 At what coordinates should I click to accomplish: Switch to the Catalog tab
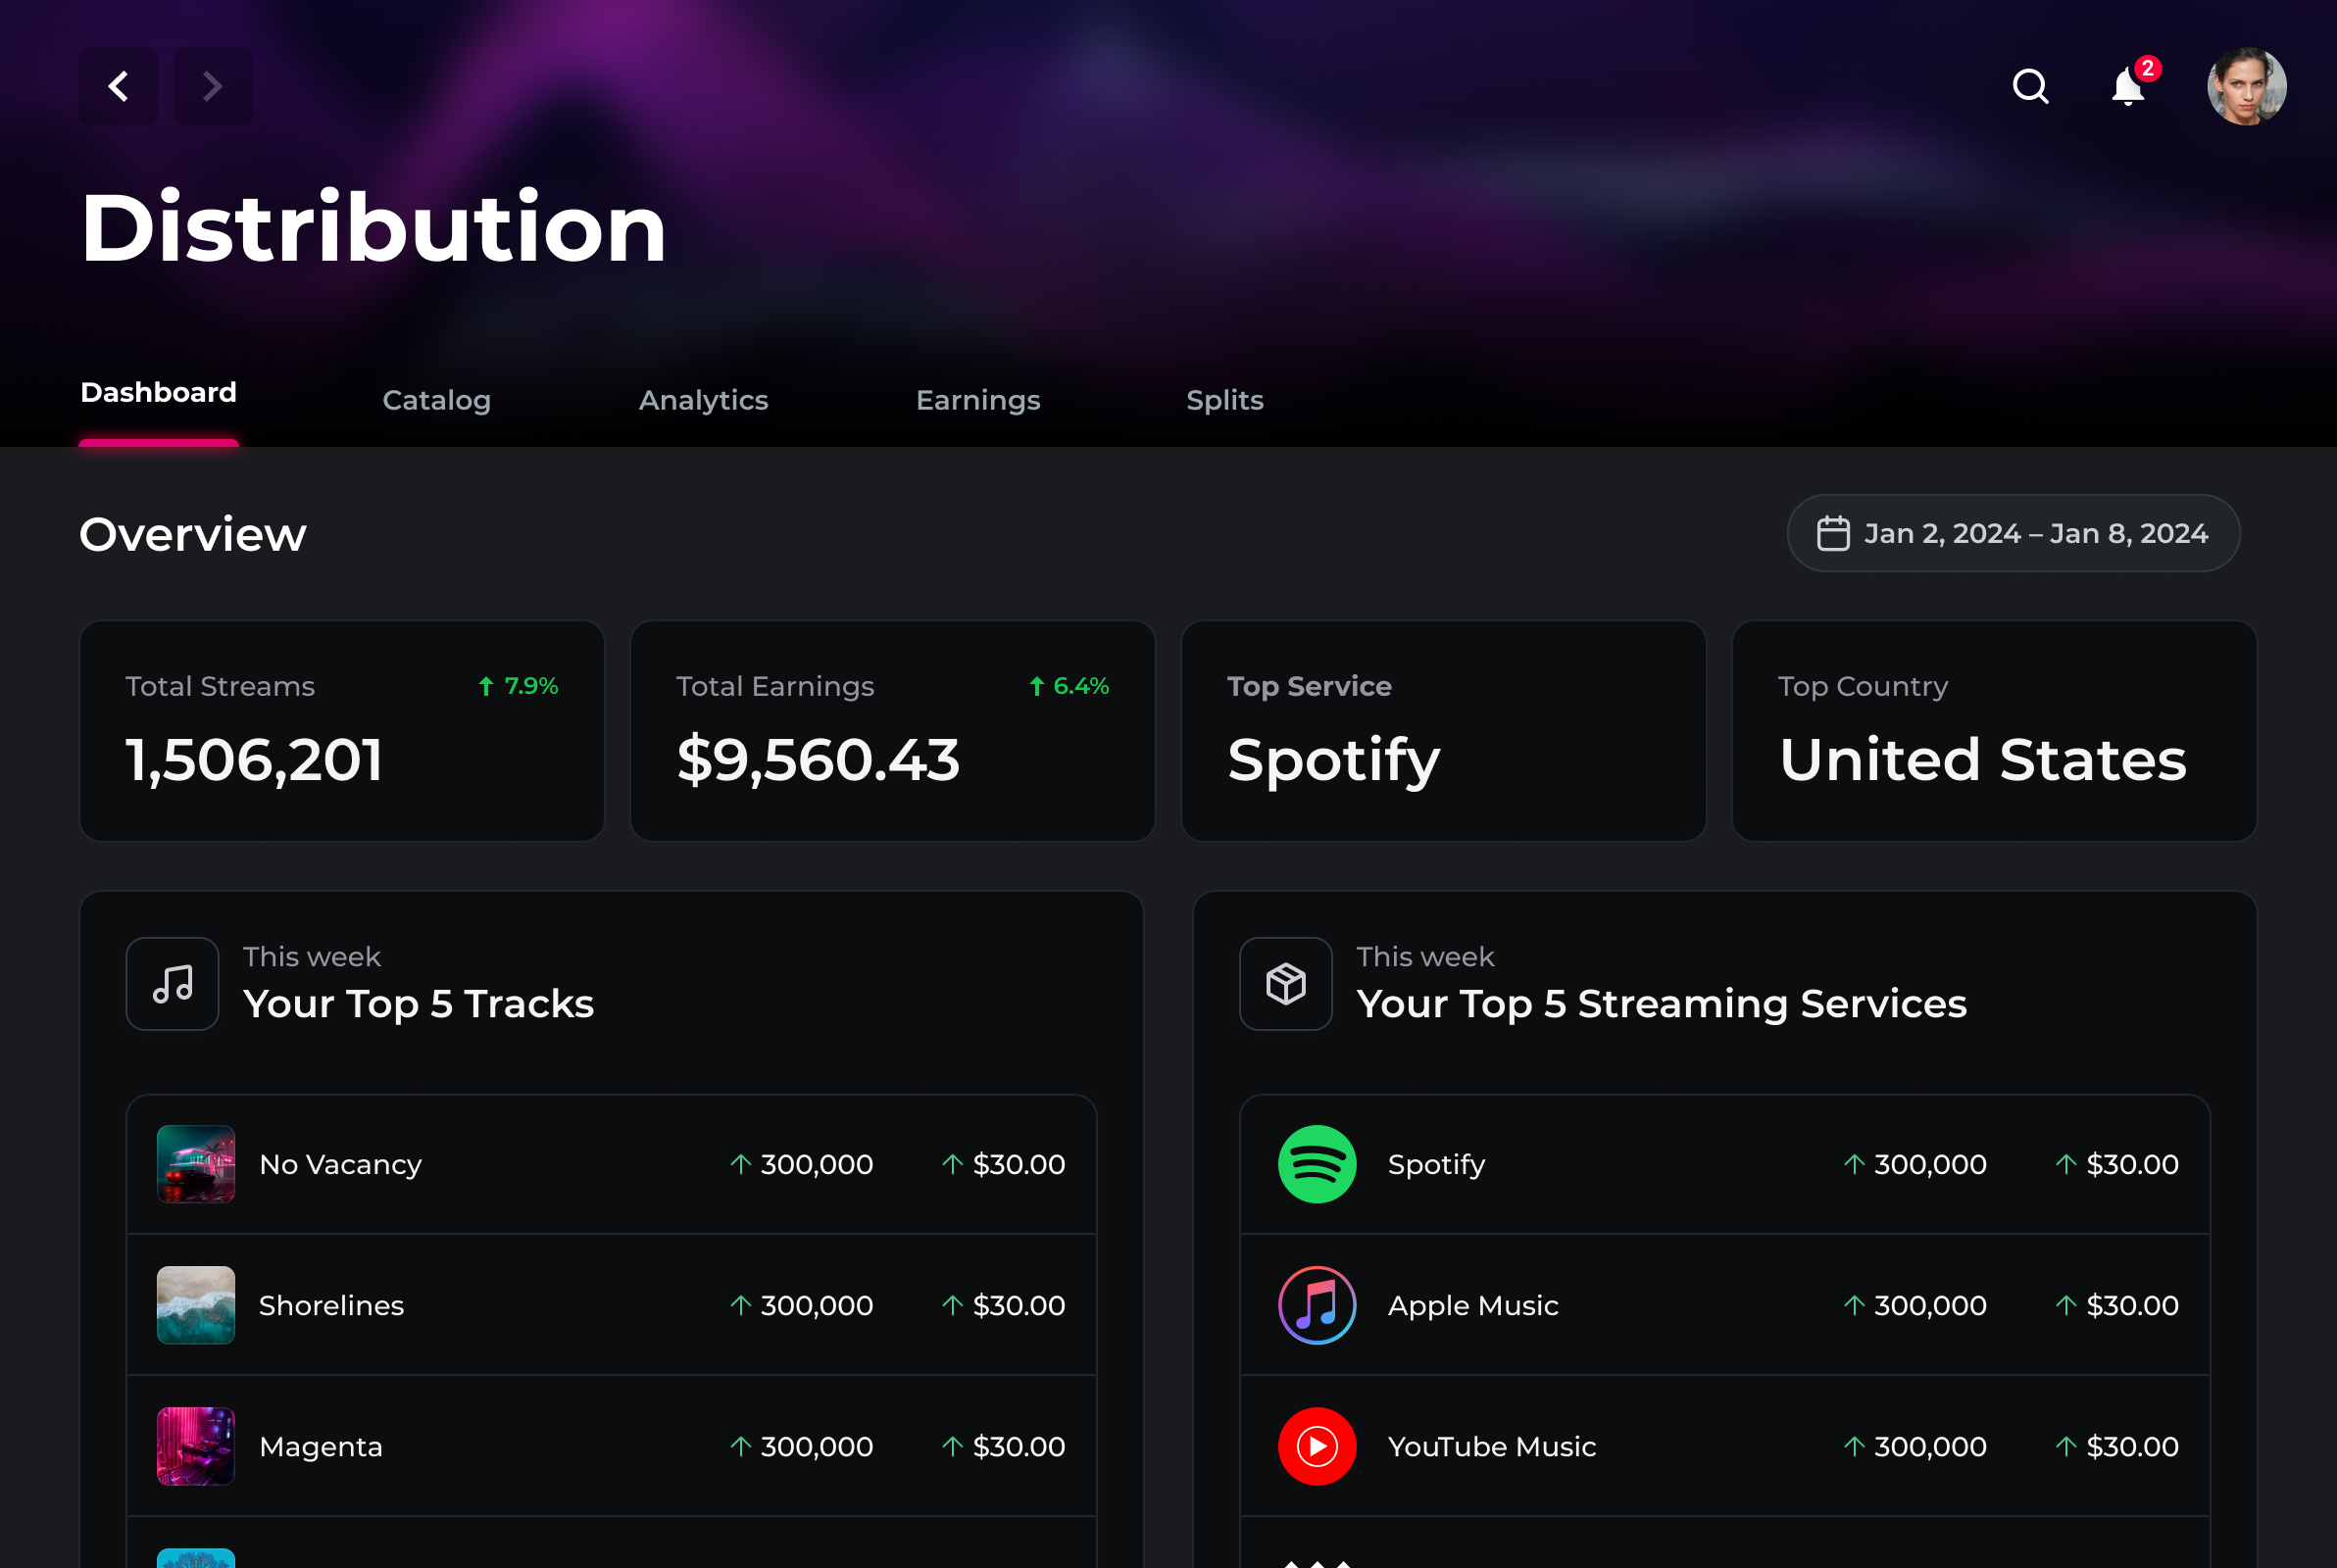[436, 400]
